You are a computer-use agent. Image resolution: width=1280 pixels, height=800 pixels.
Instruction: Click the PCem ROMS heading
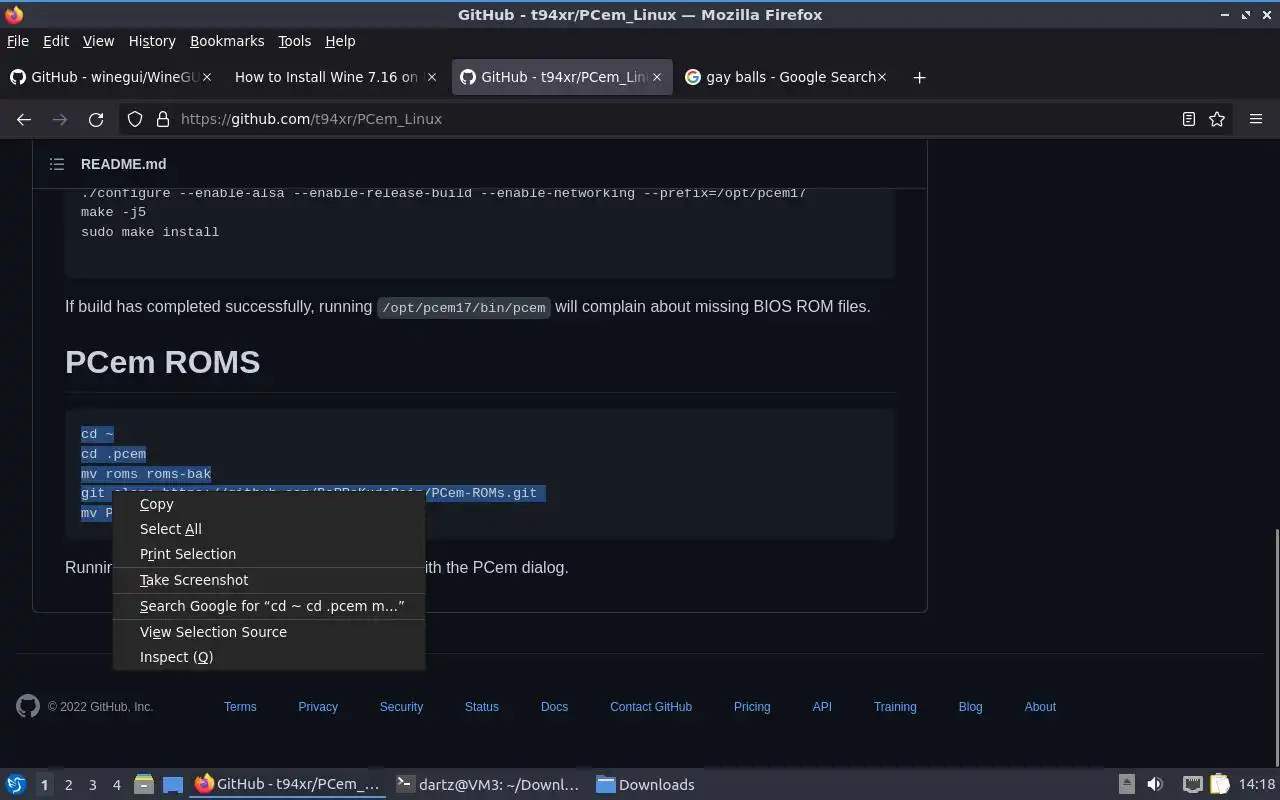(162, 362)
